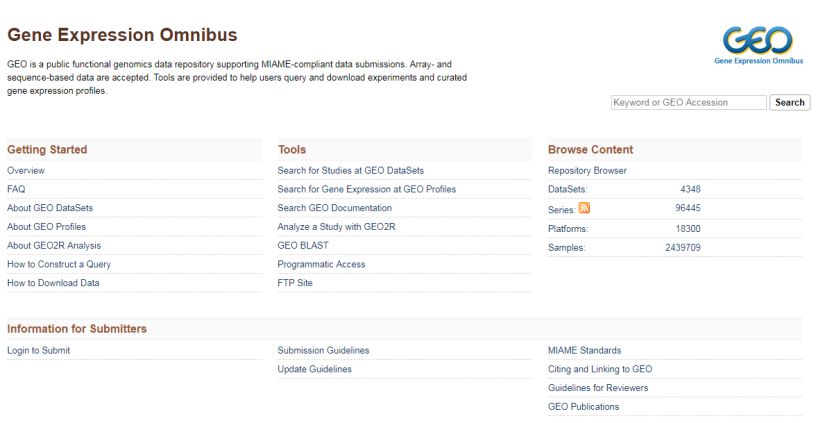Click the Samples label link
Image resolution: width=817 pixels, height=423 pixels.
(x=566, y=247)
